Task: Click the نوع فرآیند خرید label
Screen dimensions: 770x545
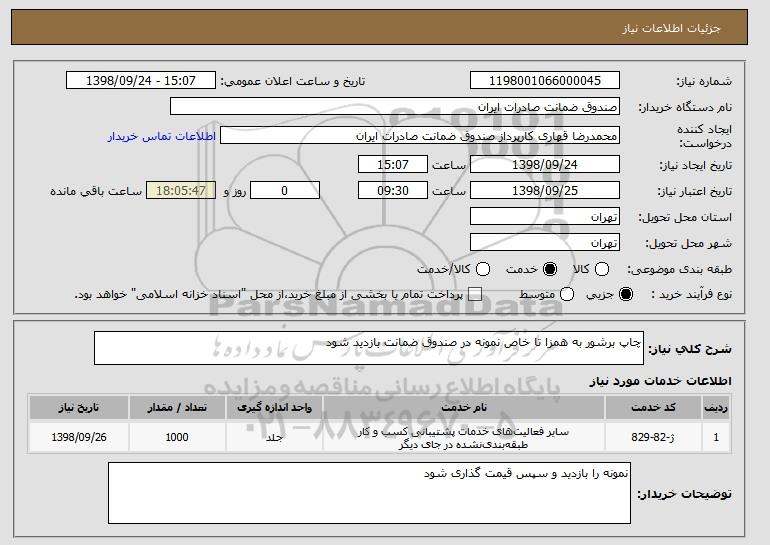Action: [691, 295]
